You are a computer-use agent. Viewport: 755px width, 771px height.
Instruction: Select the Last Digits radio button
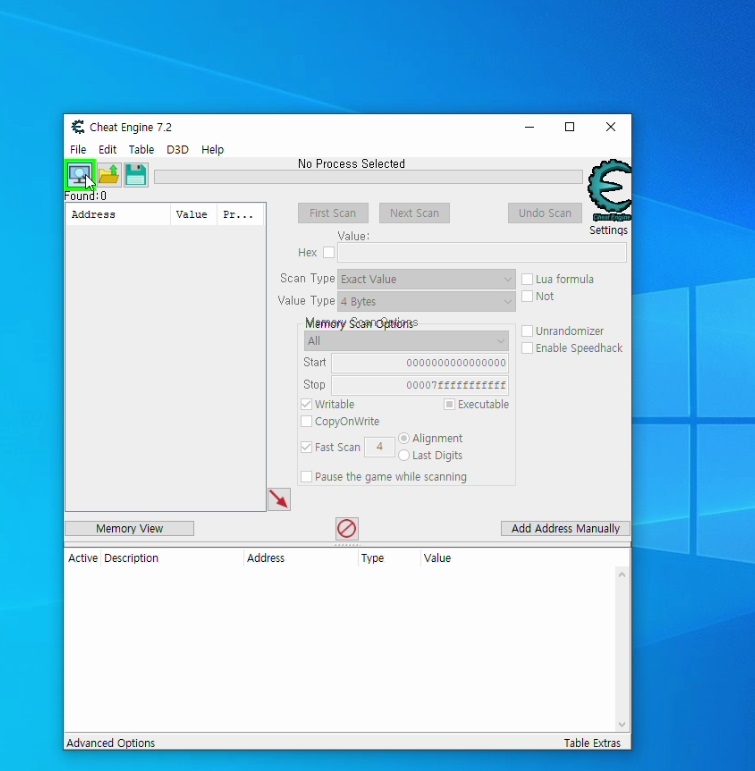pos(404,455)
